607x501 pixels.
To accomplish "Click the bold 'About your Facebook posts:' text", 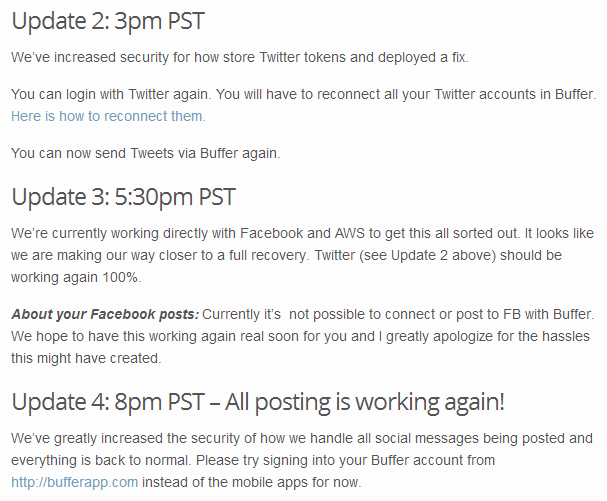I will [105, 314].
